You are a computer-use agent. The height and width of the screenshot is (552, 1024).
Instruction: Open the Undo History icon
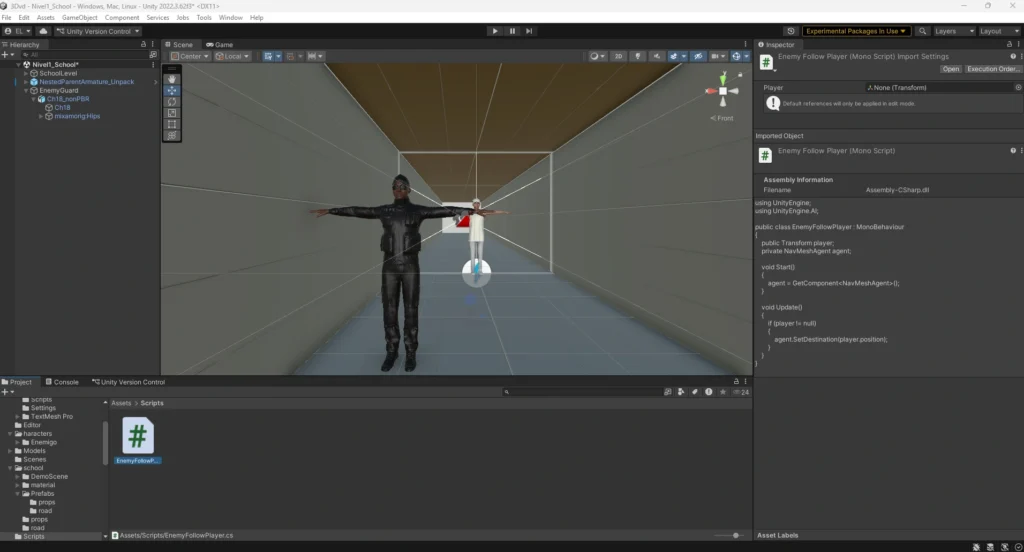click(792, 31)
